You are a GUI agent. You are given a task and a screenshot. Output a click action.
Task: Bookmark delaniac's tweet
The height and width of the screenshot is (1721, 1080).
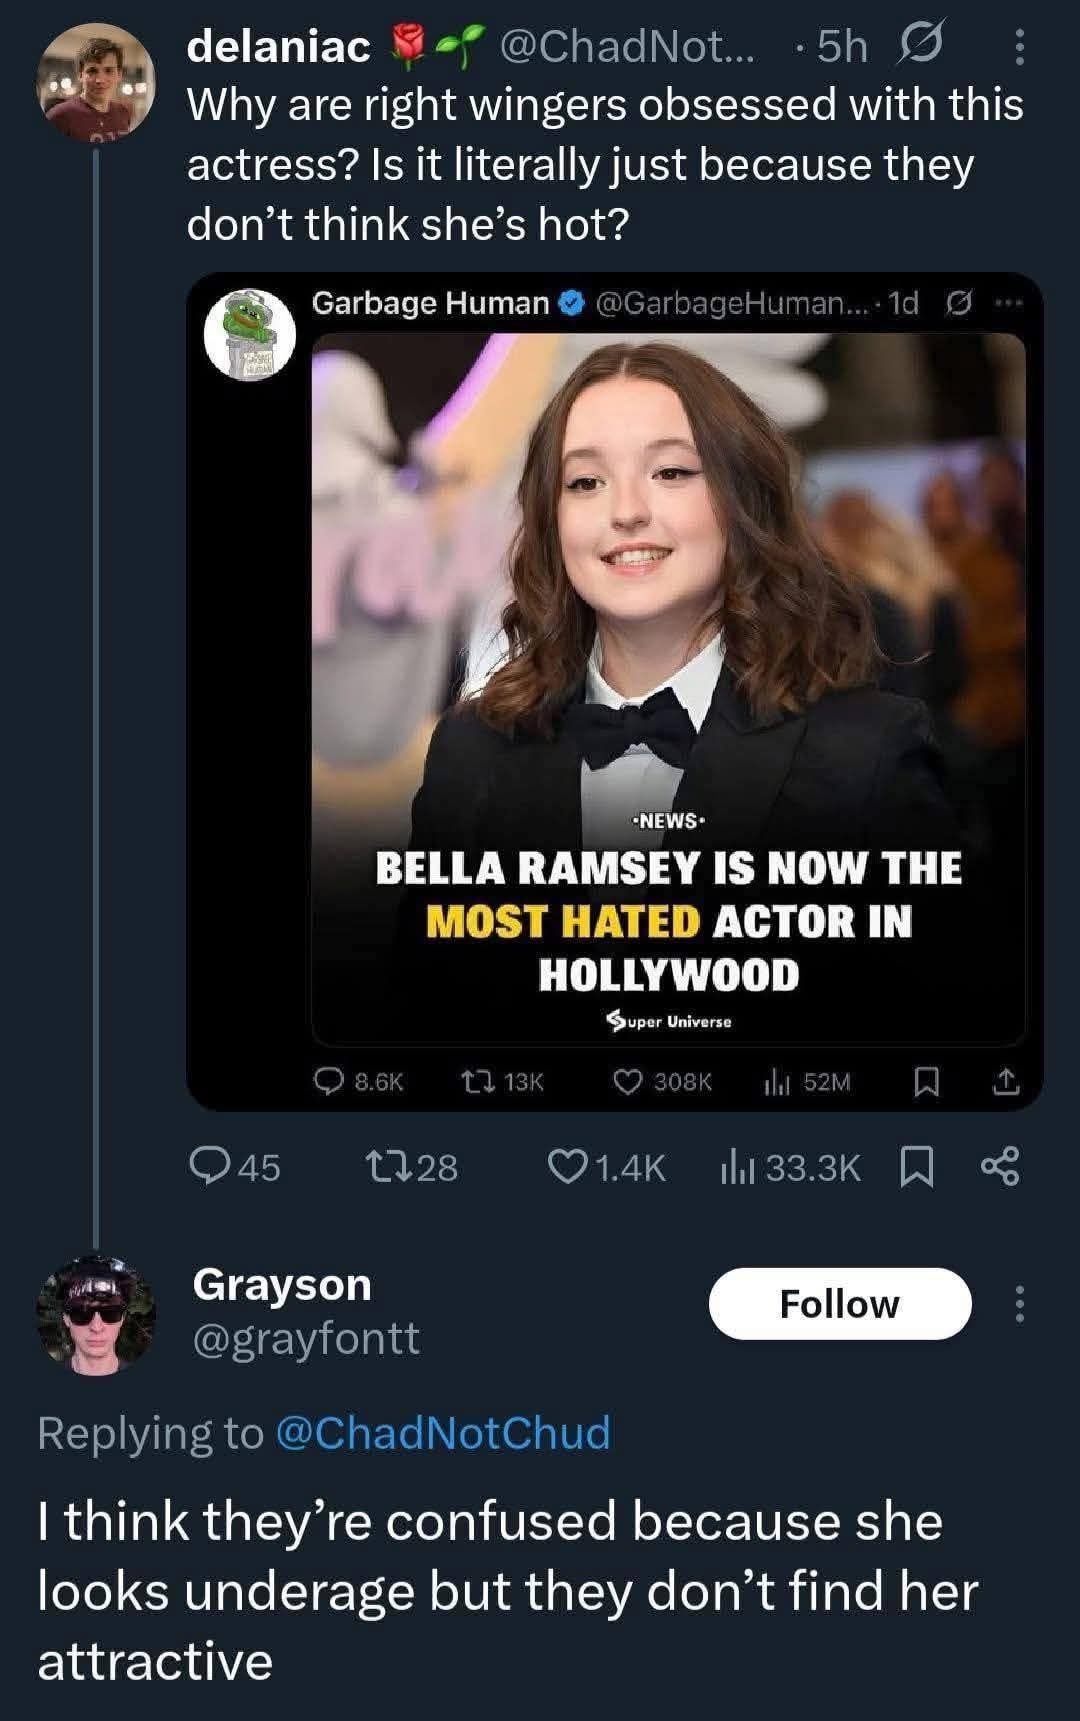918,1166
